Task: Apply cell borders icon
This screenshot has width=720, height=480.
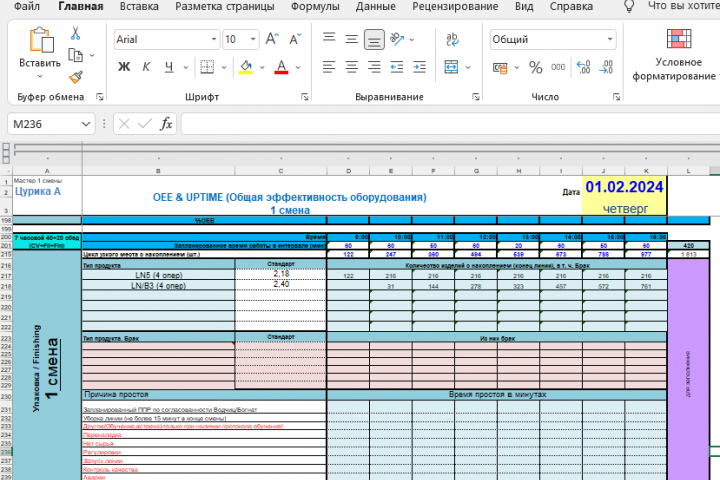Action: (207, 67)
